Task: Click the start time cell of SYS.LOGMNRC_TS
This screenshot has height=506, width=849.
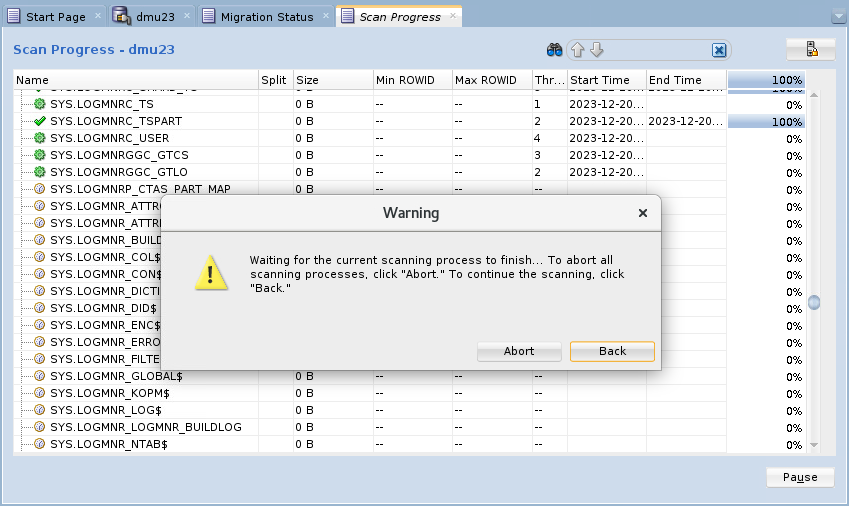Action: [606, 104]
